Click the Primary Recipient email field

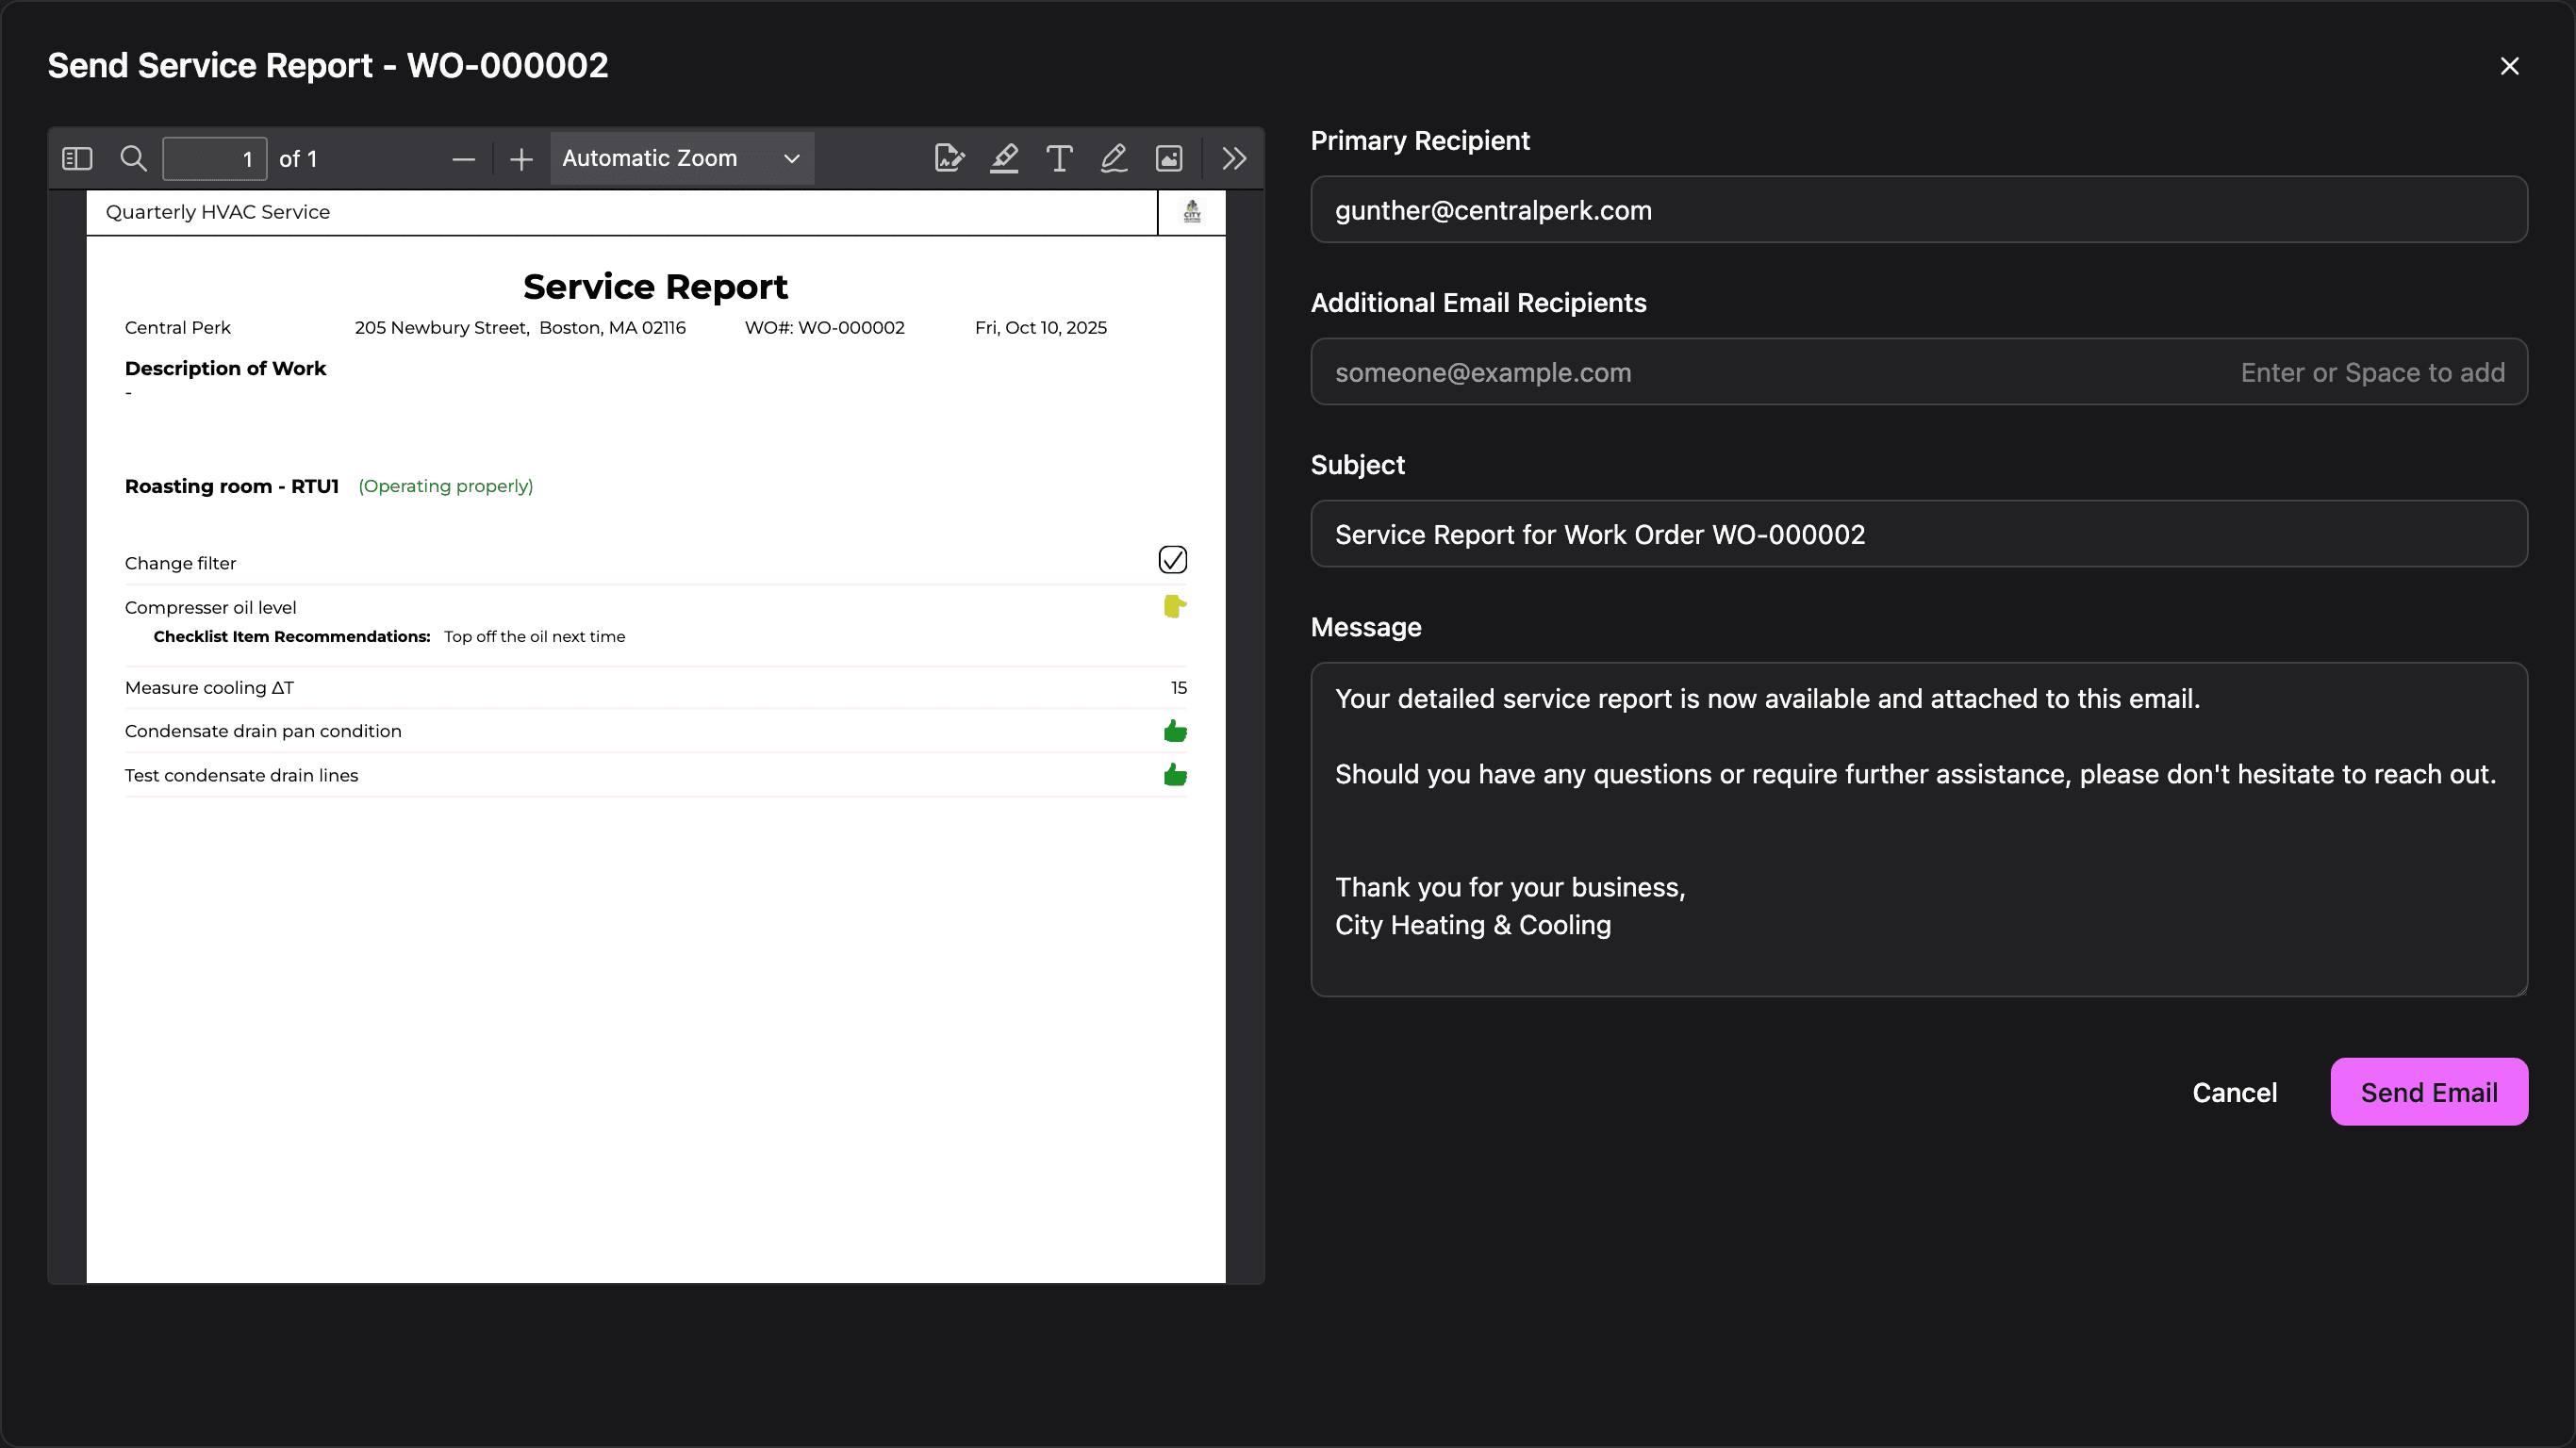click(1918, 210)
